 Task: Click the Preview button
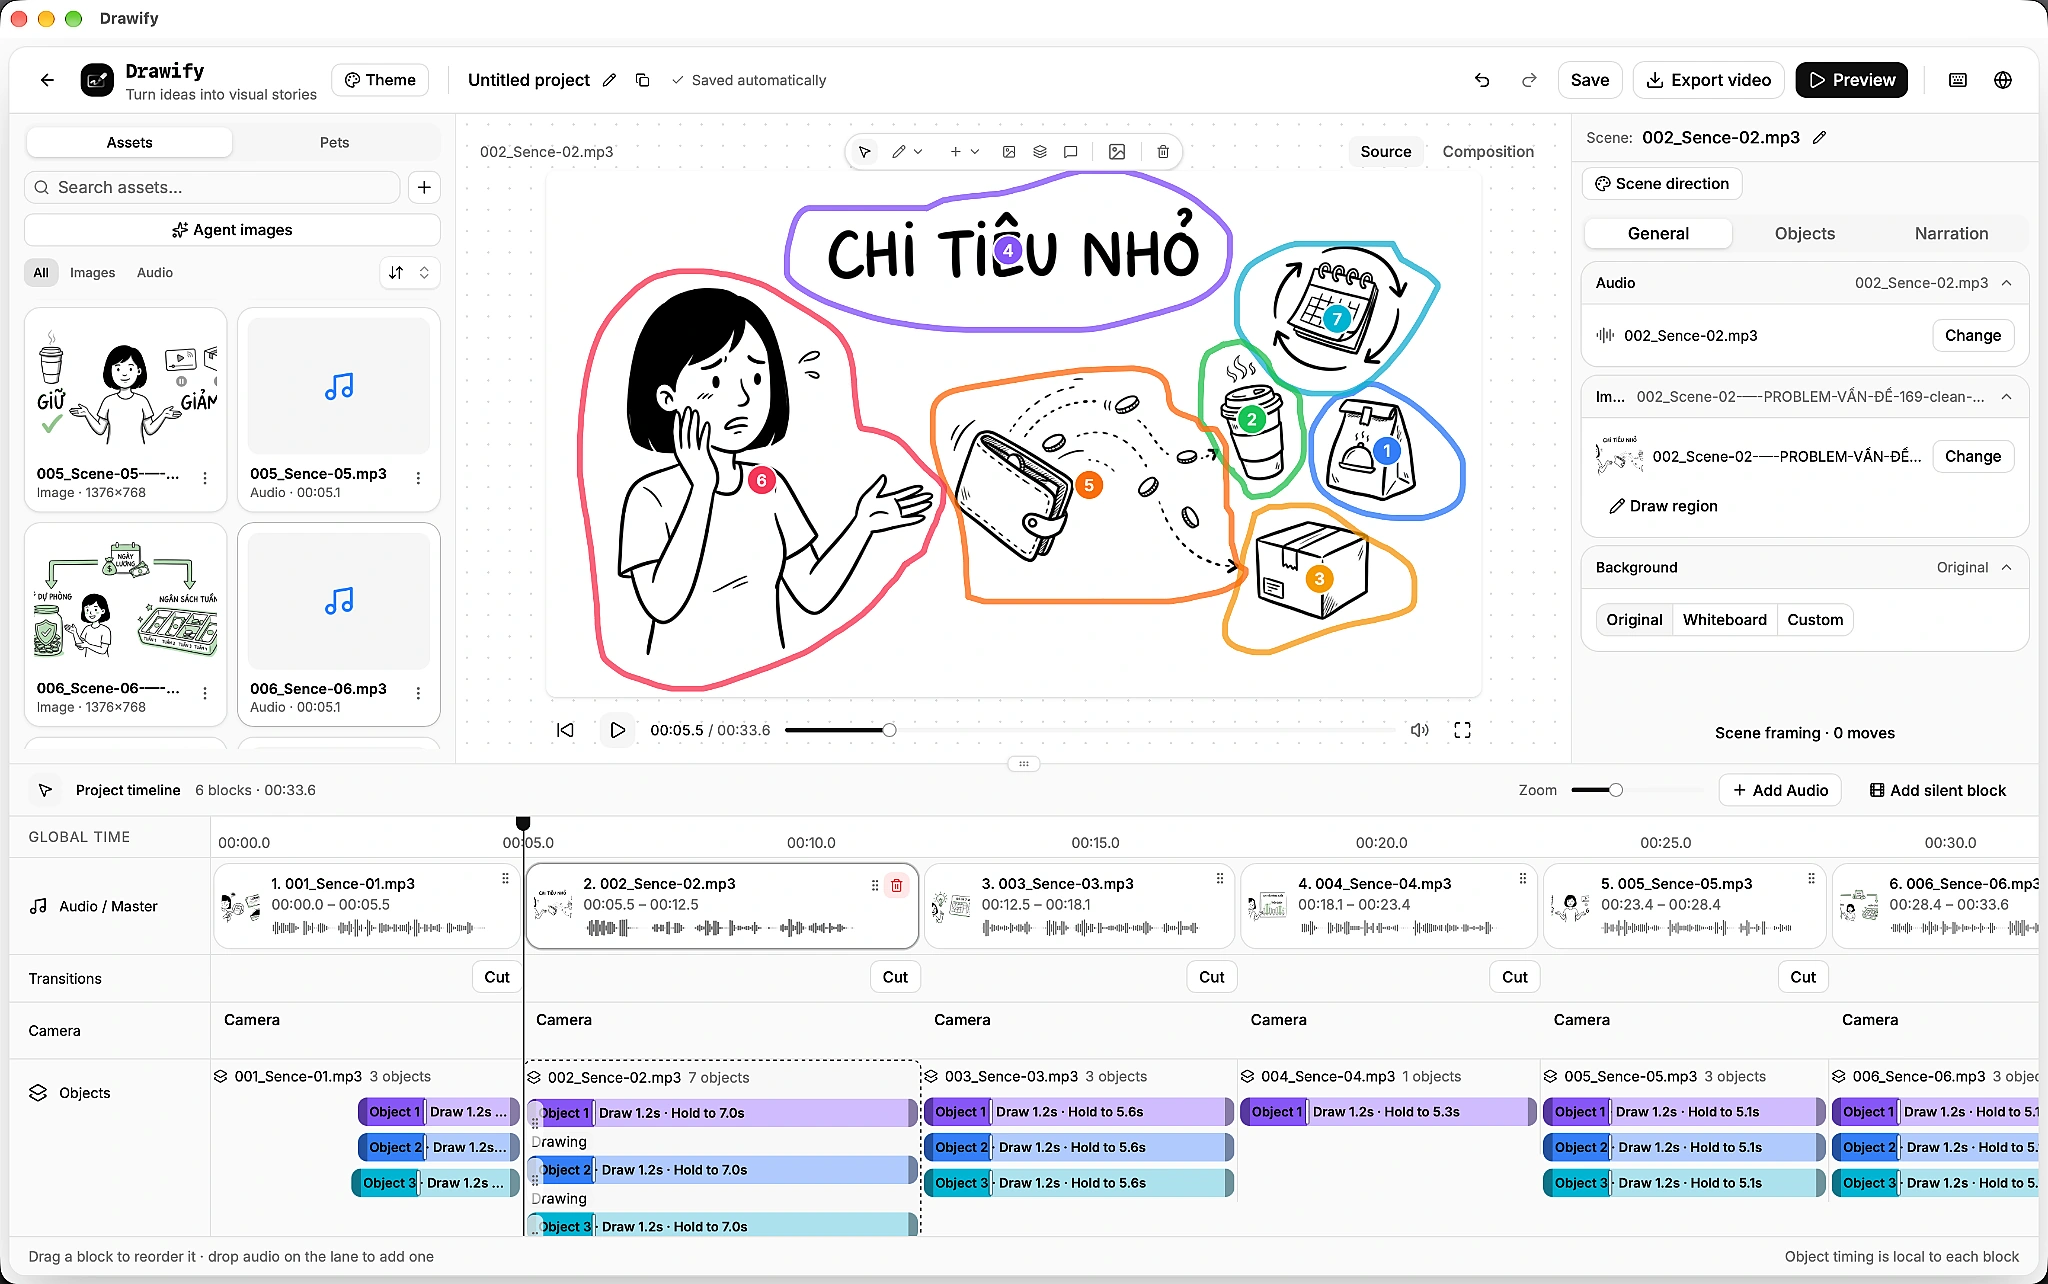(1851, 80)
